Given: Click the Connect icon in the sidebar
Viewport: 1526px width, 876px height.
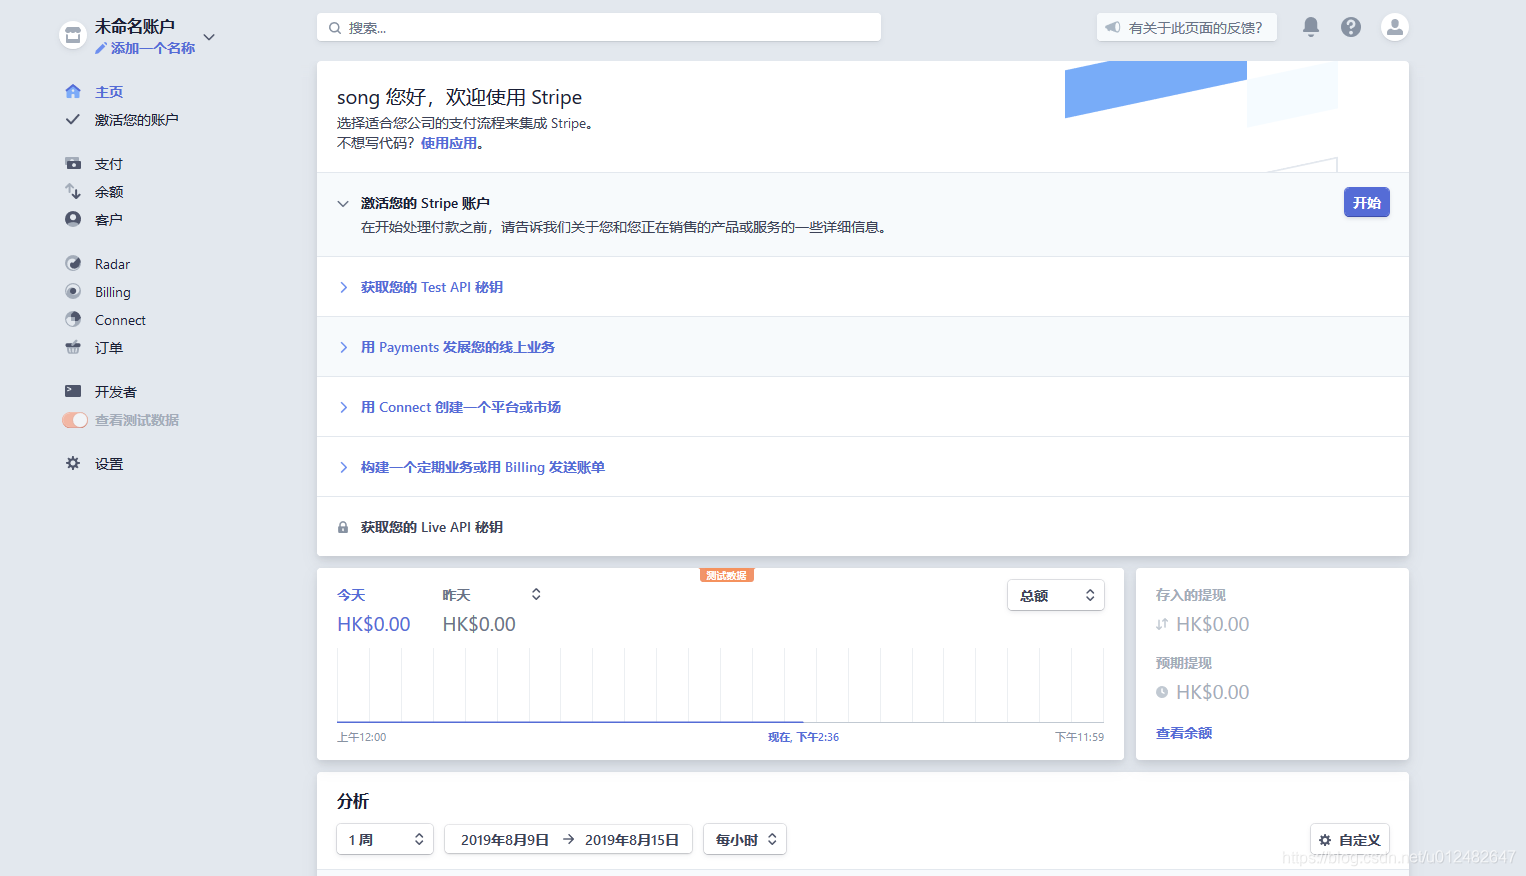Looking at the screenshot, I should [x=73, y=319].
